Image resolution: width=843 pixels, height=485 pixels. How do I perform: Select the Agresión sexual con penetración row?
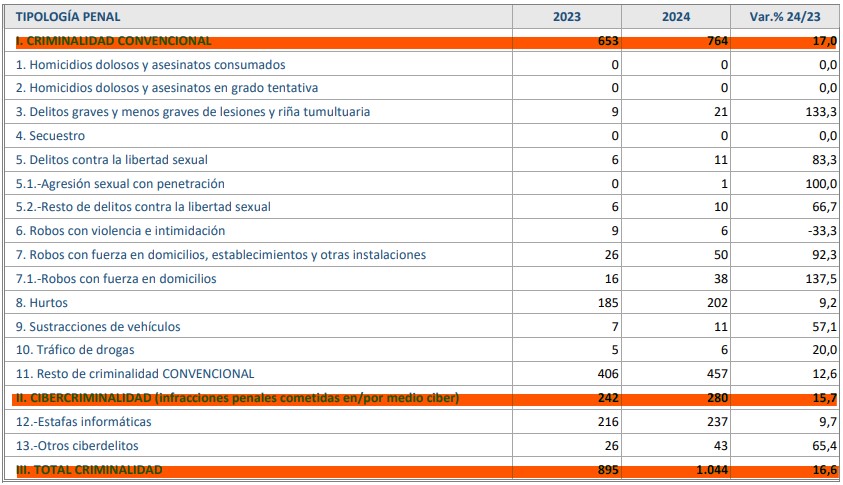[120, 183]
